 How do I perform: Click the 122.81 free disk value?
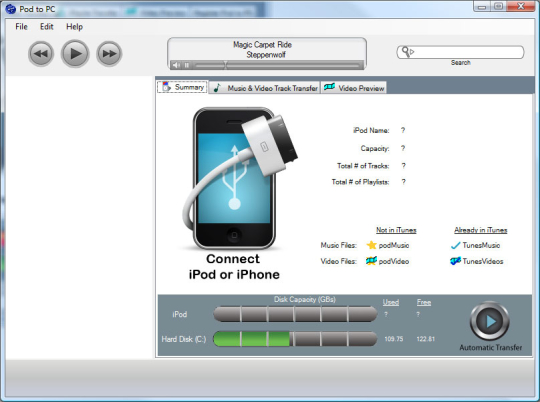[x=426, y=339]
